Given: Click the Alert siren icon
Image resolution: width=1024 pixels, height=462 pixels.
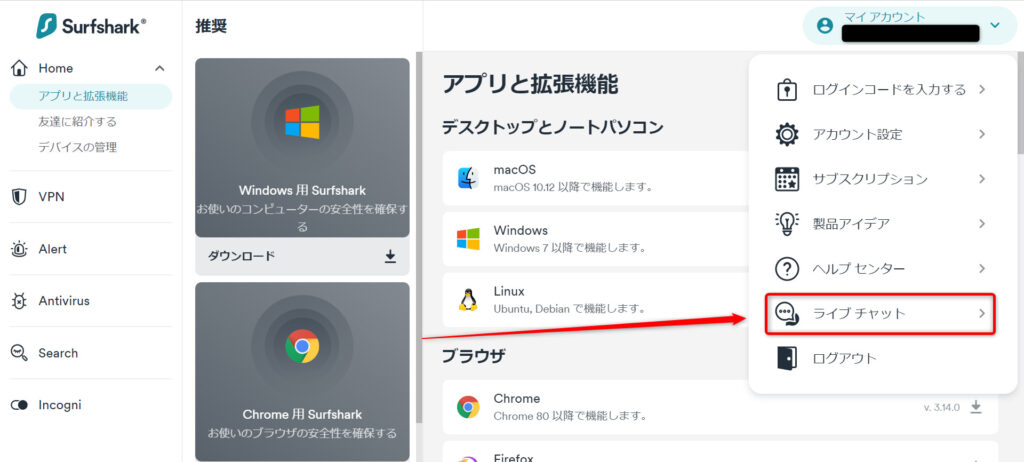Looking at the screenshot, I should 20,249.
